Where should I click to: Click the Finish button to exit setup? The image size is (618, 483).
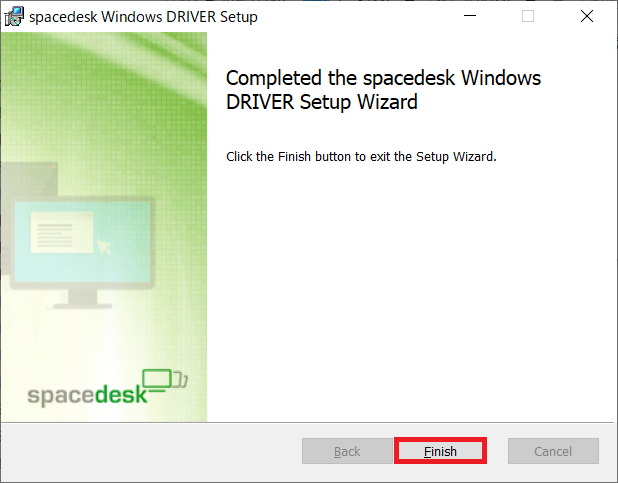pyautogui.click(x=440, y=451)
